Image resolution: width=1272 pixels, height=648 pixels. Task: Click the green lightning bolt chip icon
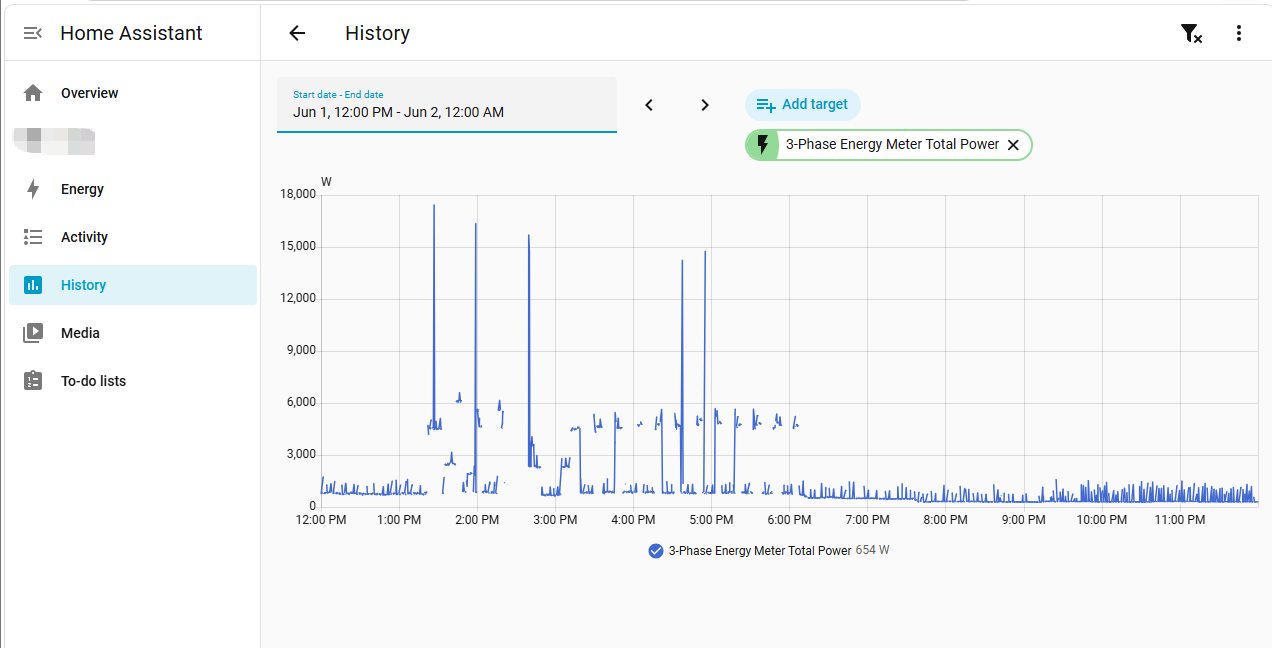(x=763, y=145)
